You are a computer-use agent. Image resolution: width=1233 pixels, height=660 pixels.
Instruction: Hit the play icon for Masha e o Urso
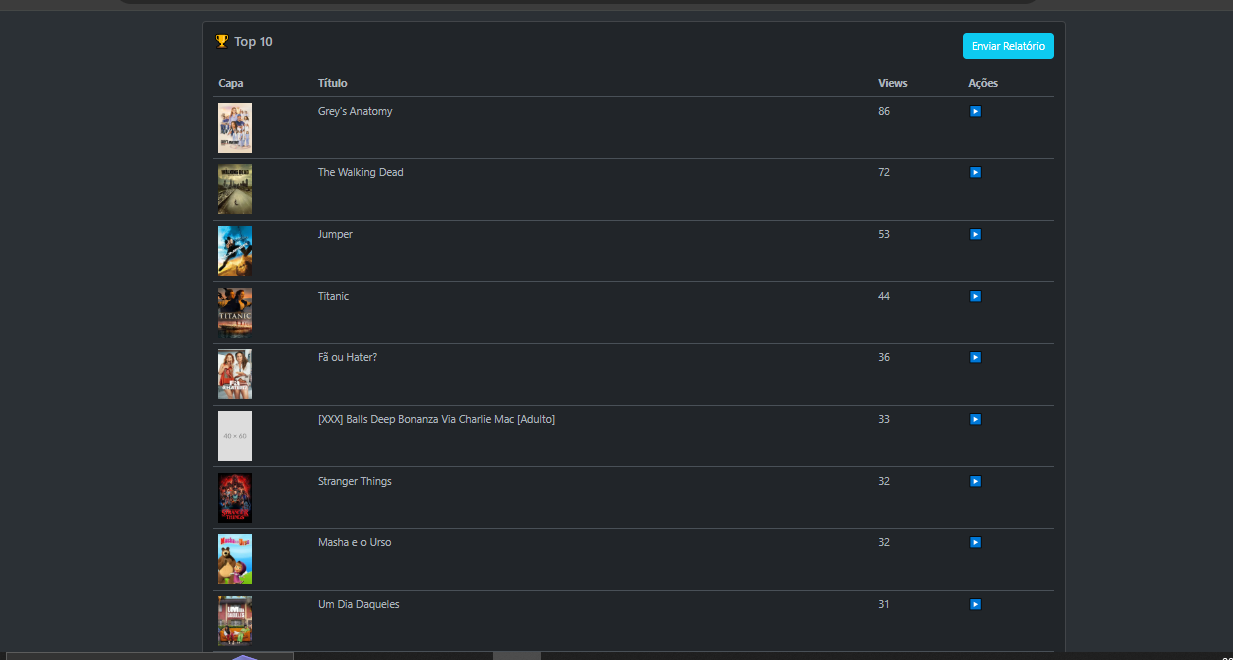[975, 543]
